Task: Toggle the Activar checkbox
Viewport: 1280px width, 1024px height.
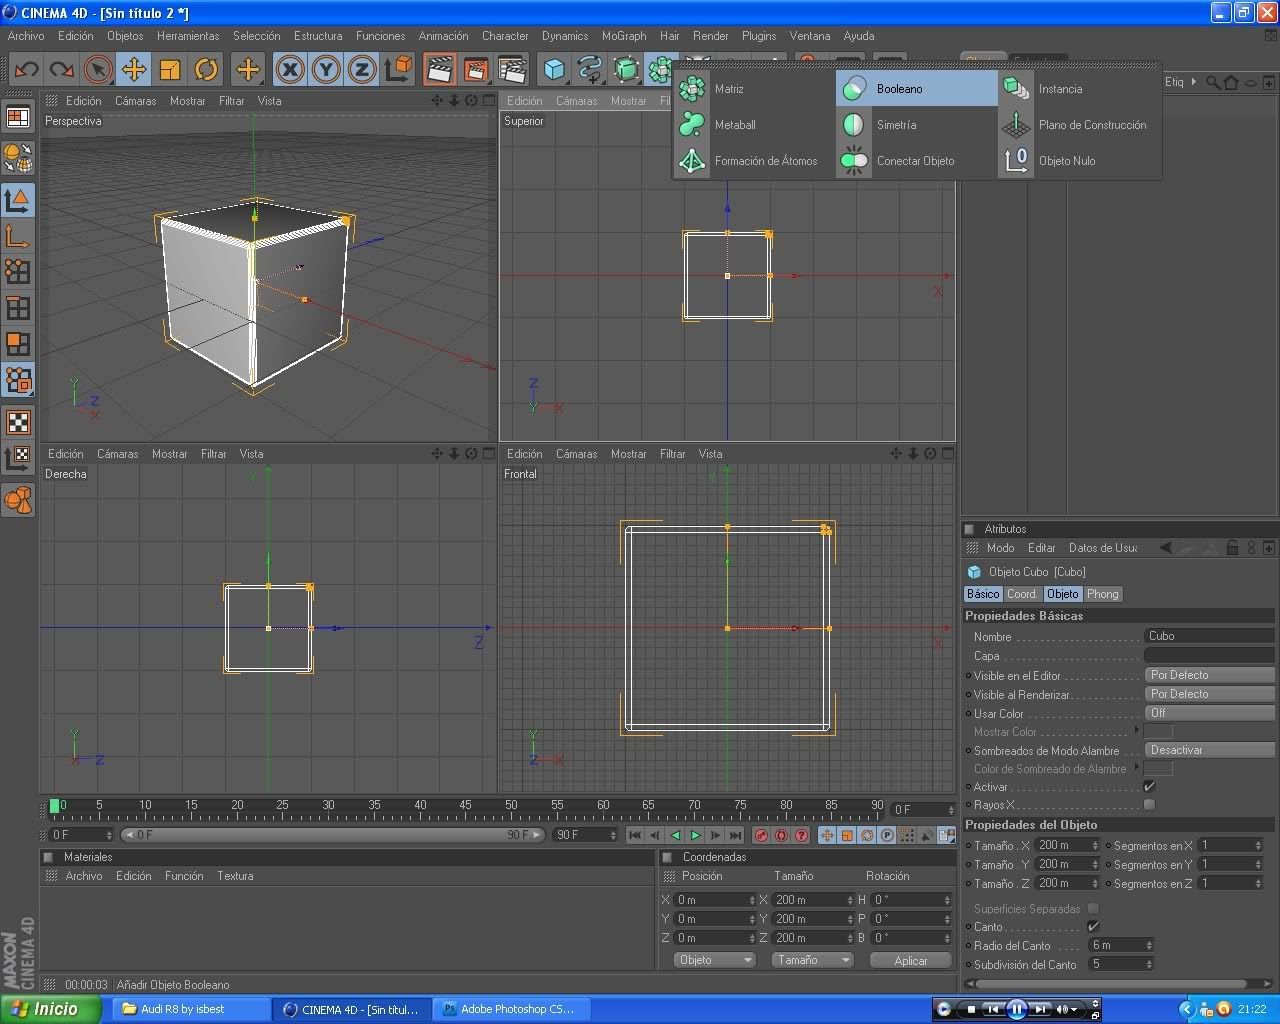Action: coord(1149,787)
